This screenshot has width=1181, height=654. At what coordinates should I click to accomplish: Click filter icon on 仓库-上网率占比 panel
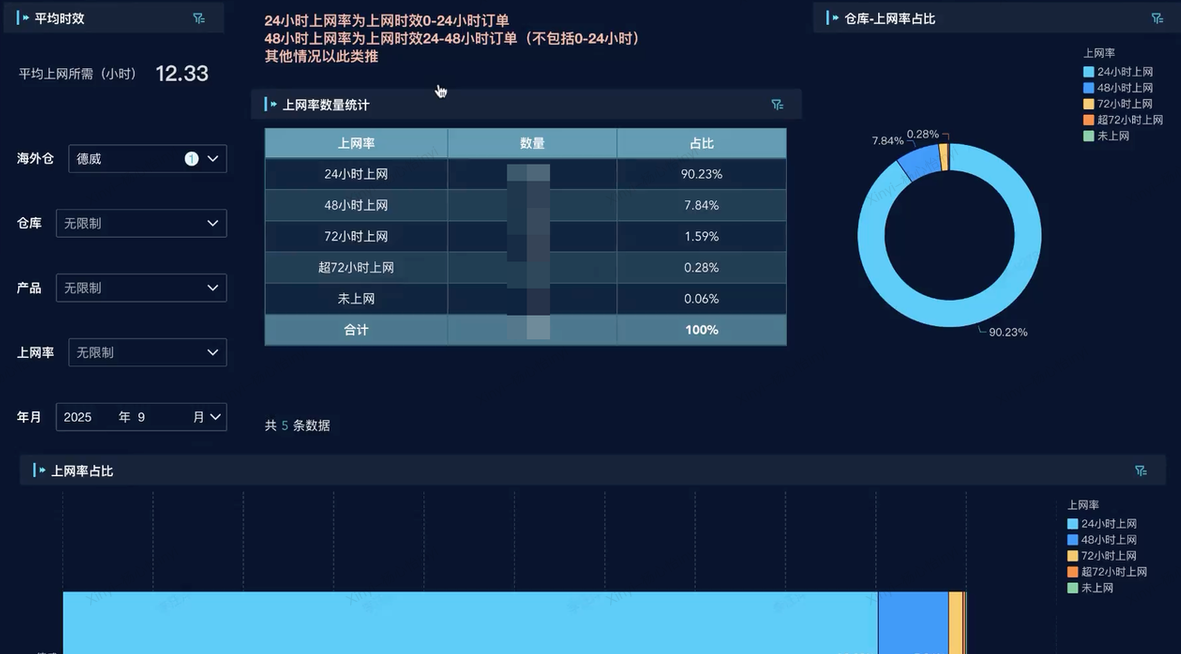[1157, 18]
